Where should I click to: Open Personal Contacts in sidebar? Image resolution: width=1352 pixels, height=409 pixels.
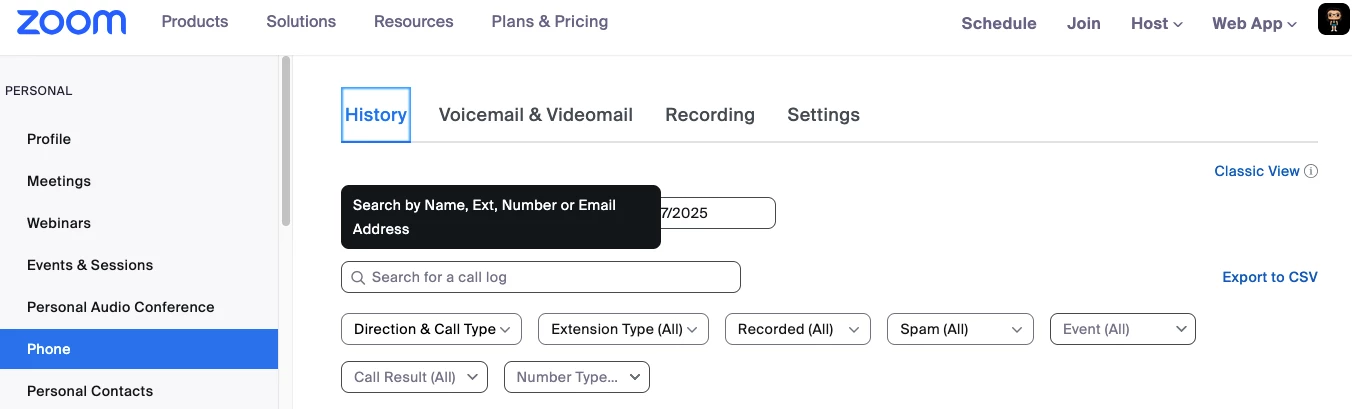(x=90, y=391)
